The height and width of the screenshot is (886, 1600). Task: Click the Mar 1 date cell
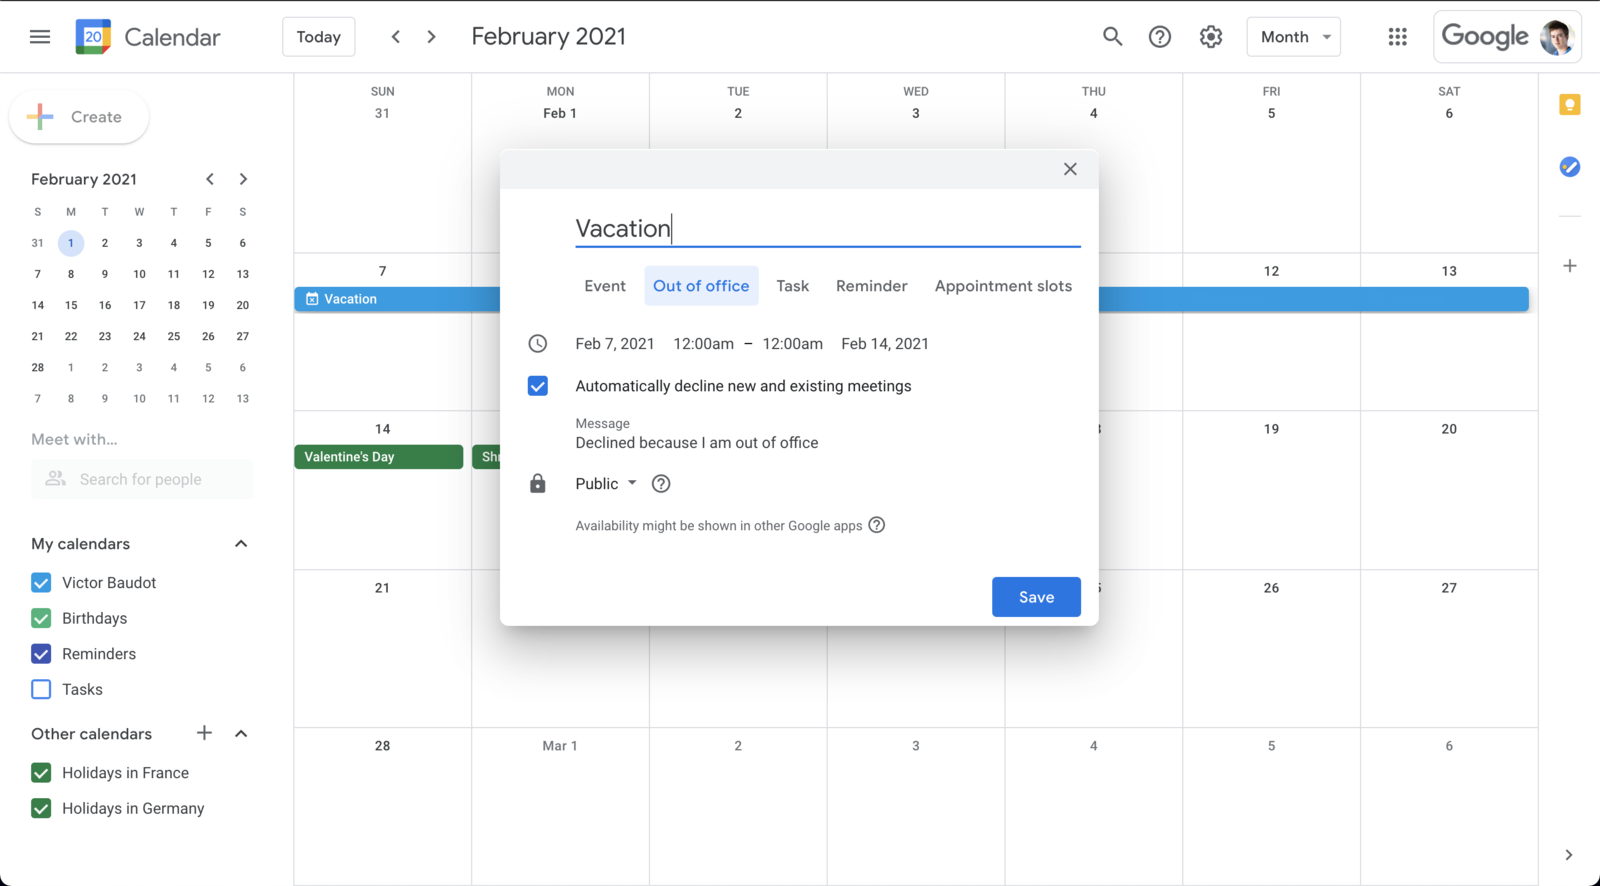pyautogui.click(x=560, y=746)
